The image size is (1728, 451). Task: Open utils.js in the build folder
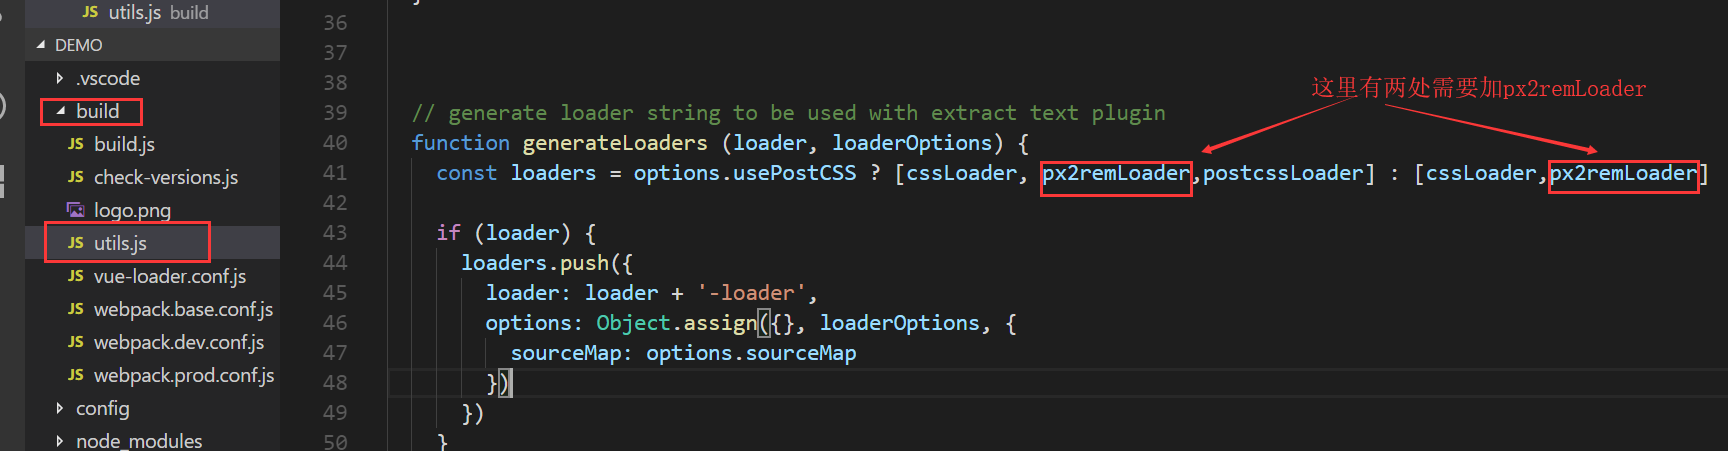120,243
